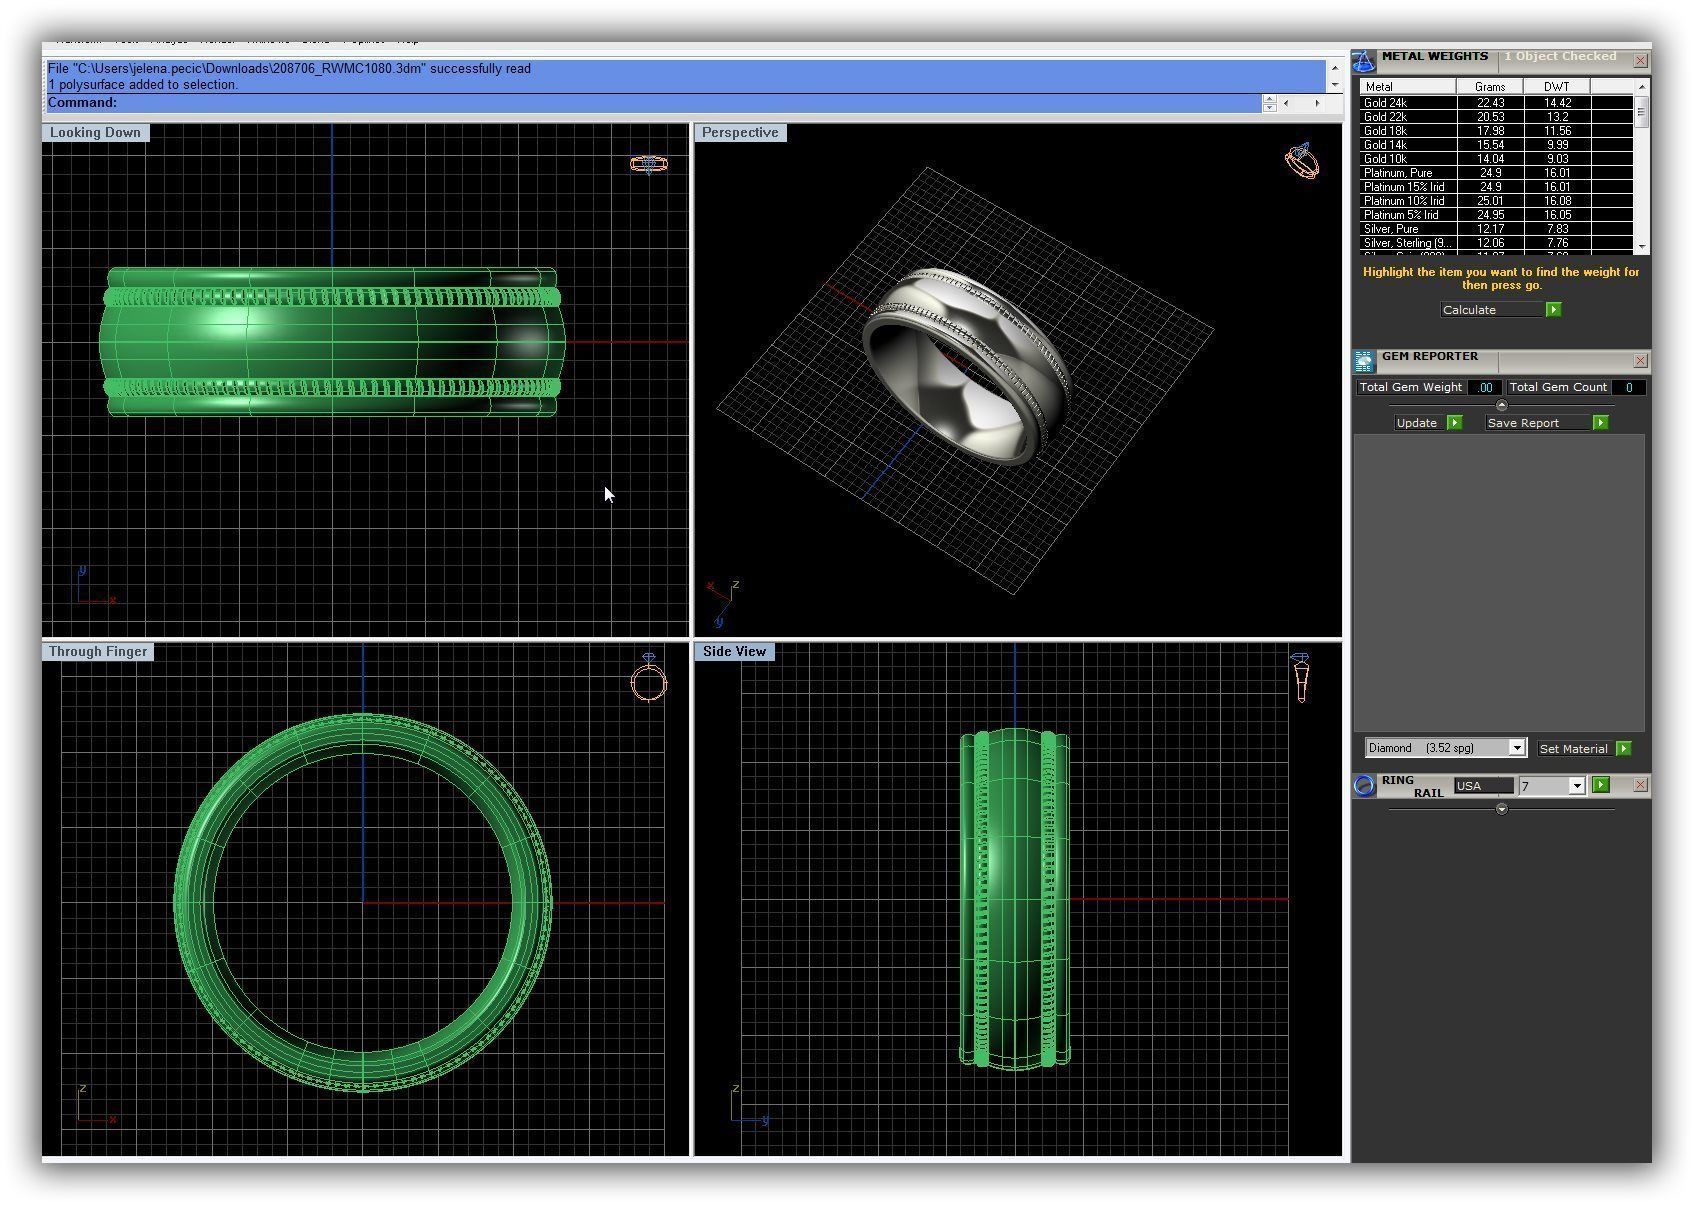Click the green ring in Looking Down view
1694x1205 pixels.
pos(332,341)
